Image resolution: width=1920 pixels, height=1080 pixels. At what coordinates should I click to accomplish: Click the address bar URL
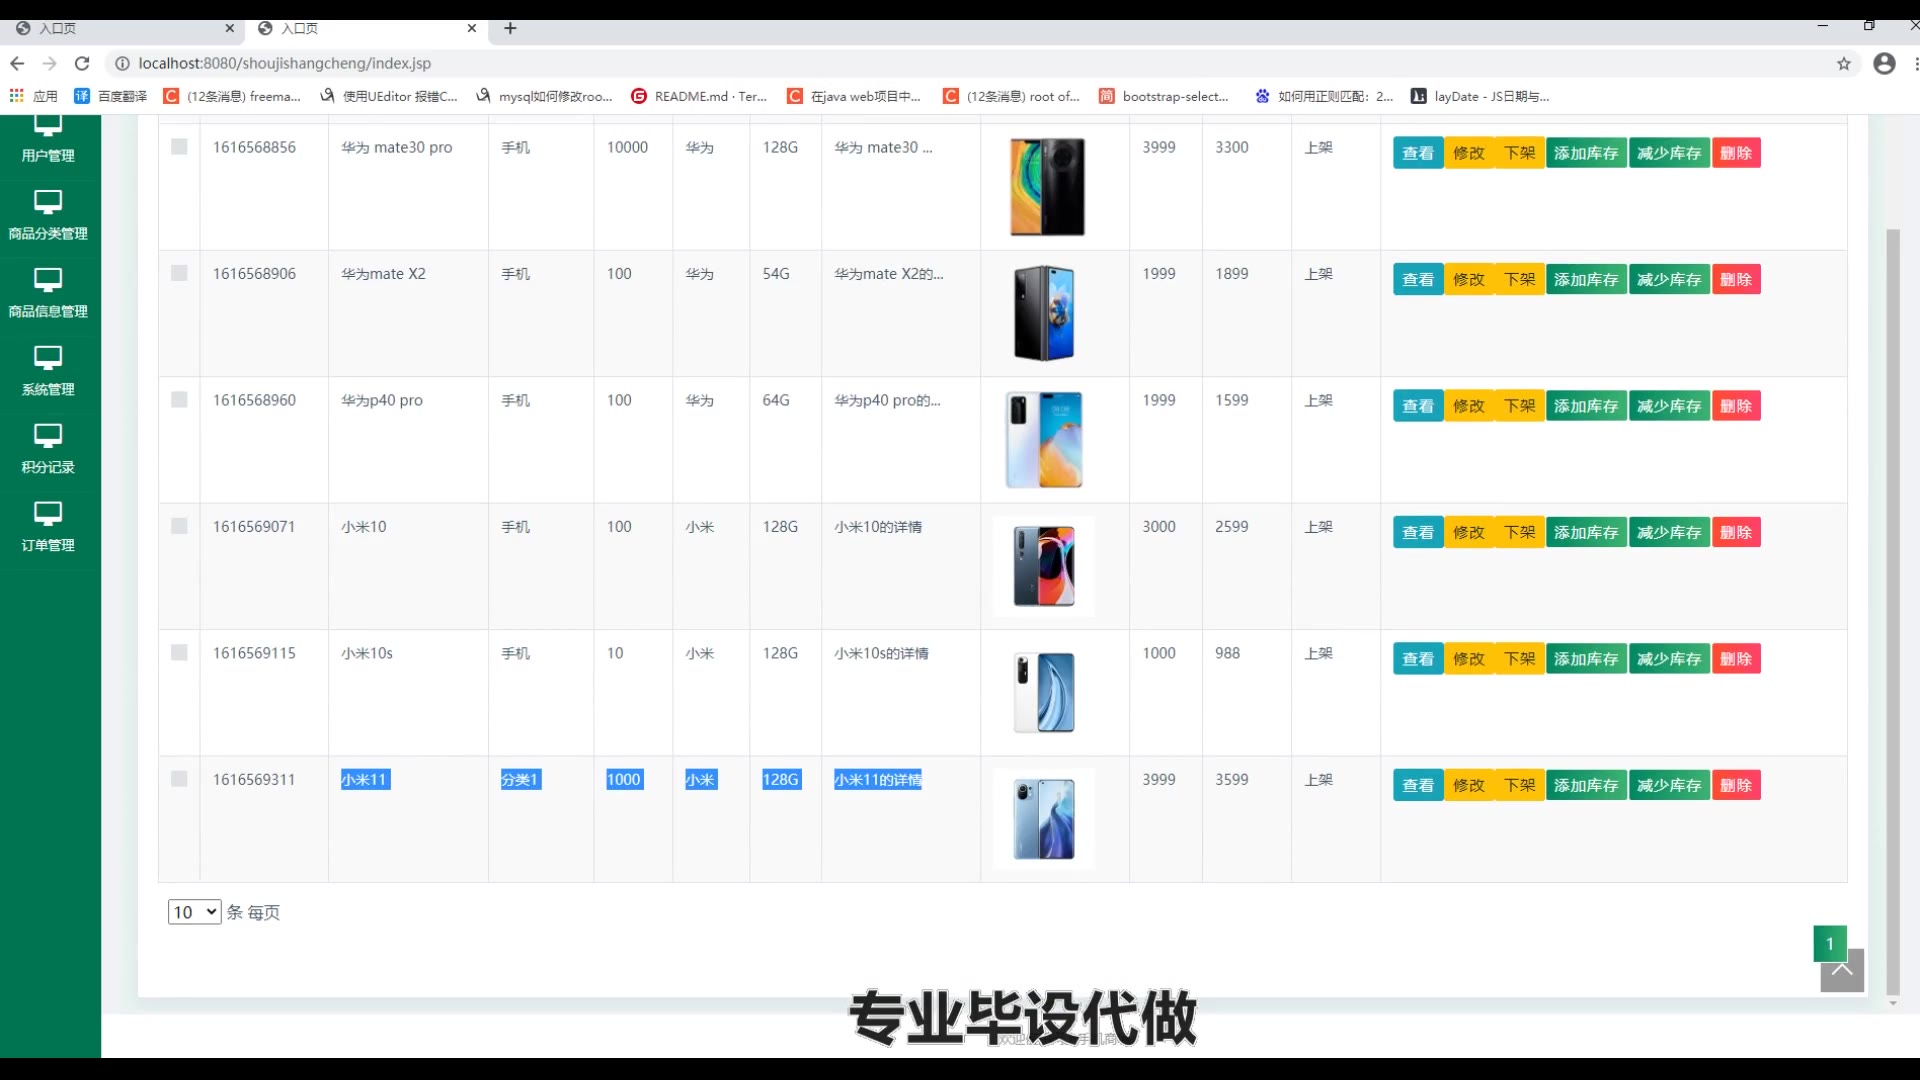[x=284, y=63]
